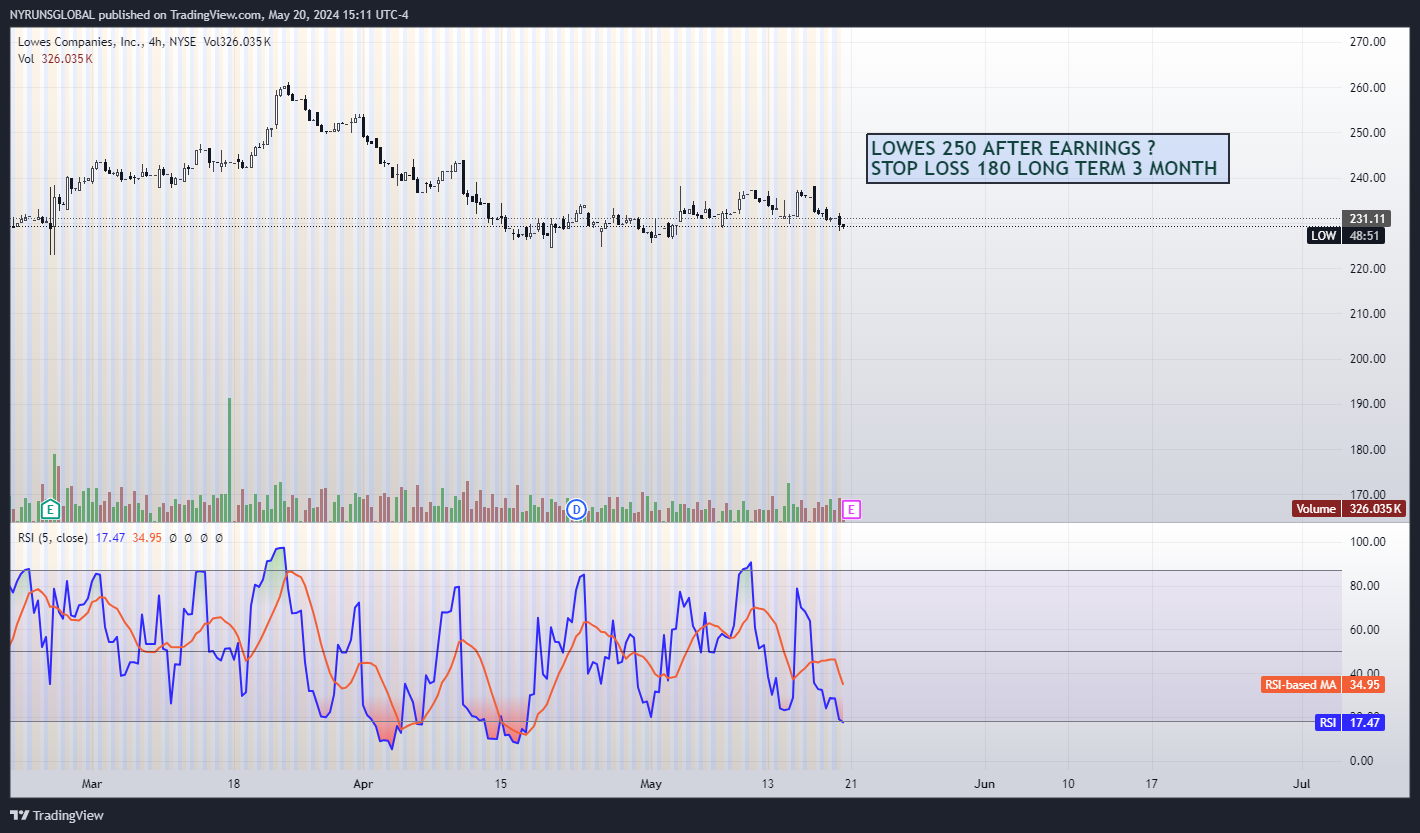Click the 220.00 price axis value

pyautogui.click(x=1367, y=268)
